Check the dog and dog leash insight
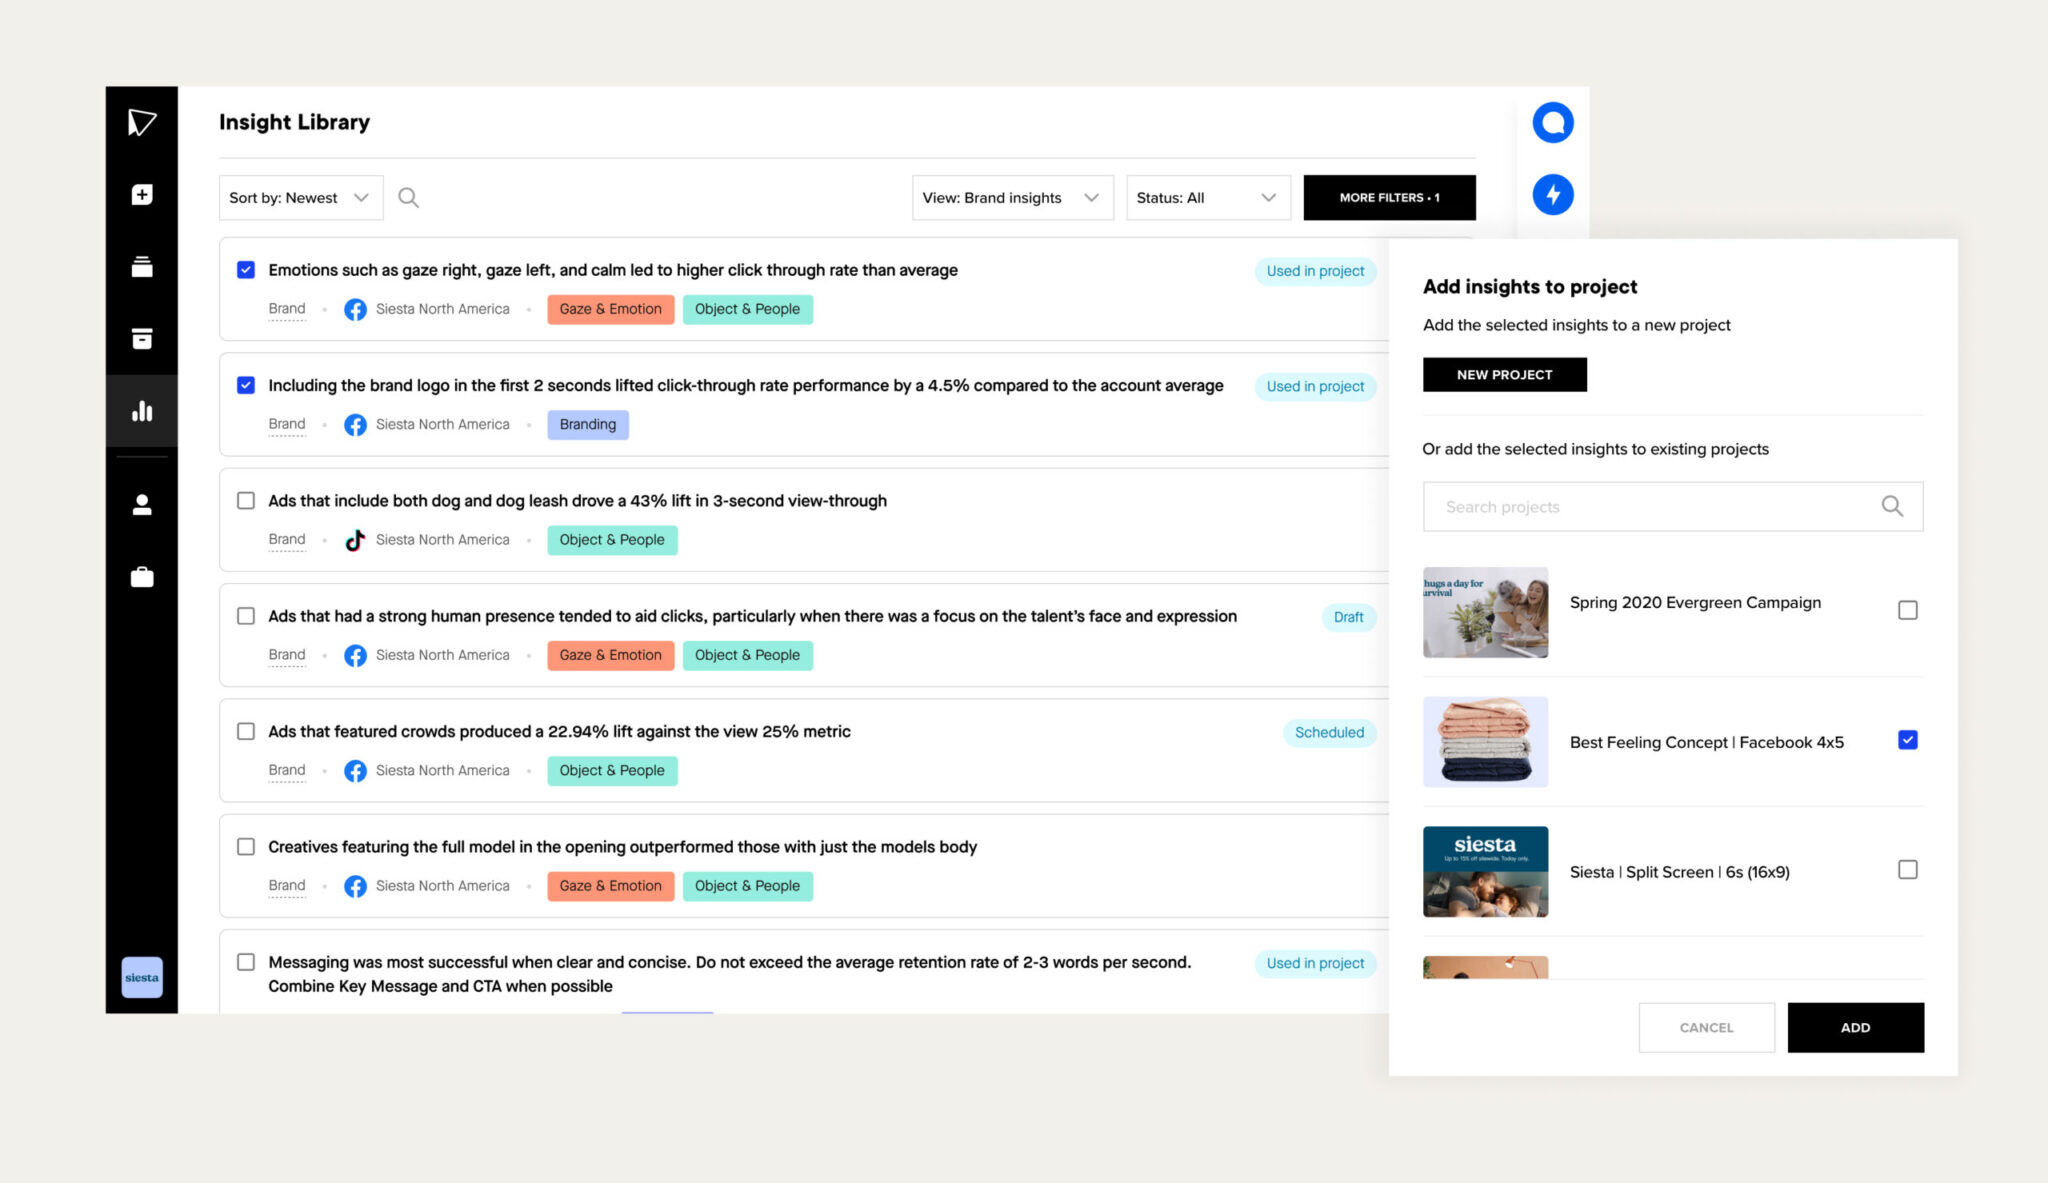Viewport: 2048px width, 1183px height. tap(246, 501)
